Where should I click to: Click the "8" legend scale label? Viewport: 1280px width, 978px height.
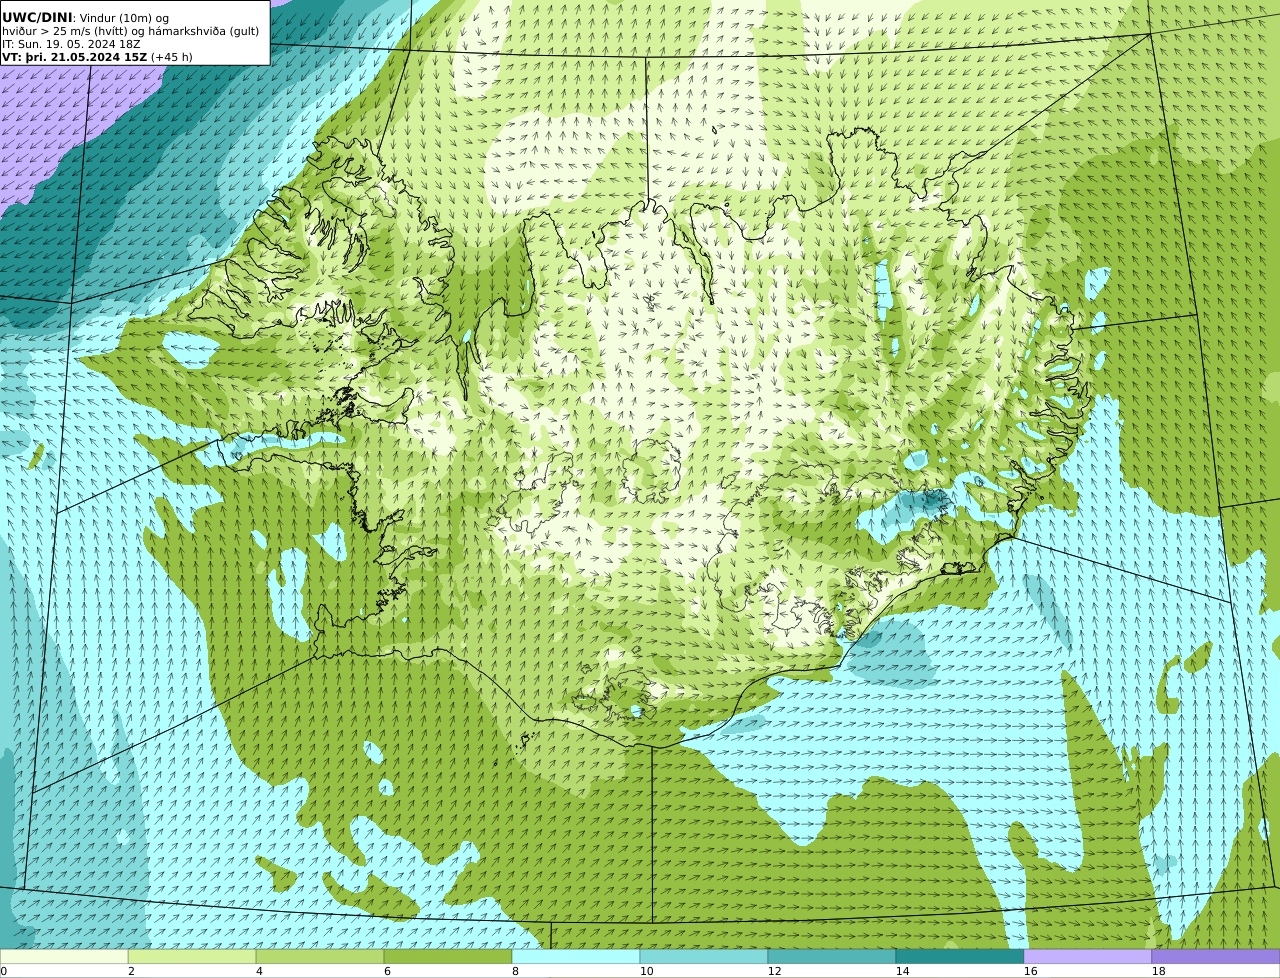(x=515, y=971)
